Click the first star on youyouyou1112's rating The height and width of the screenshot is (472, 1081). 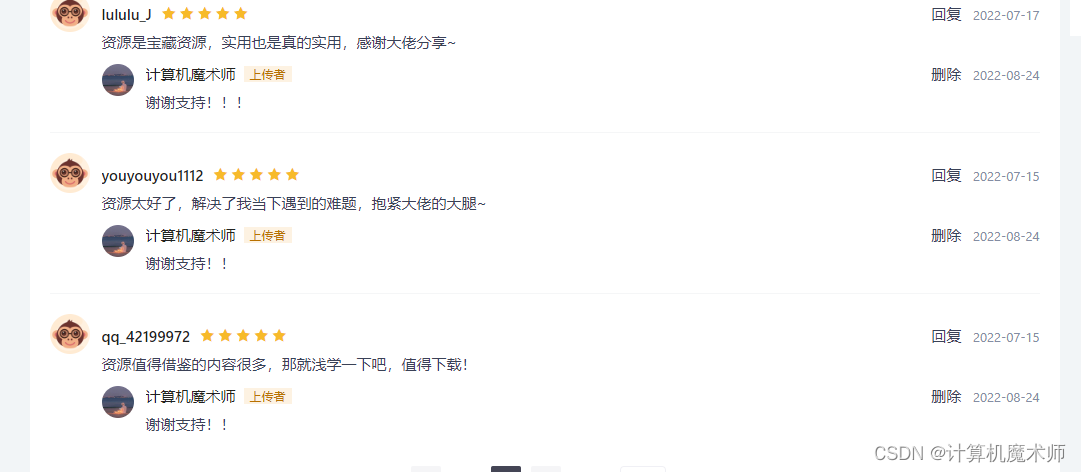click(221, 175)
